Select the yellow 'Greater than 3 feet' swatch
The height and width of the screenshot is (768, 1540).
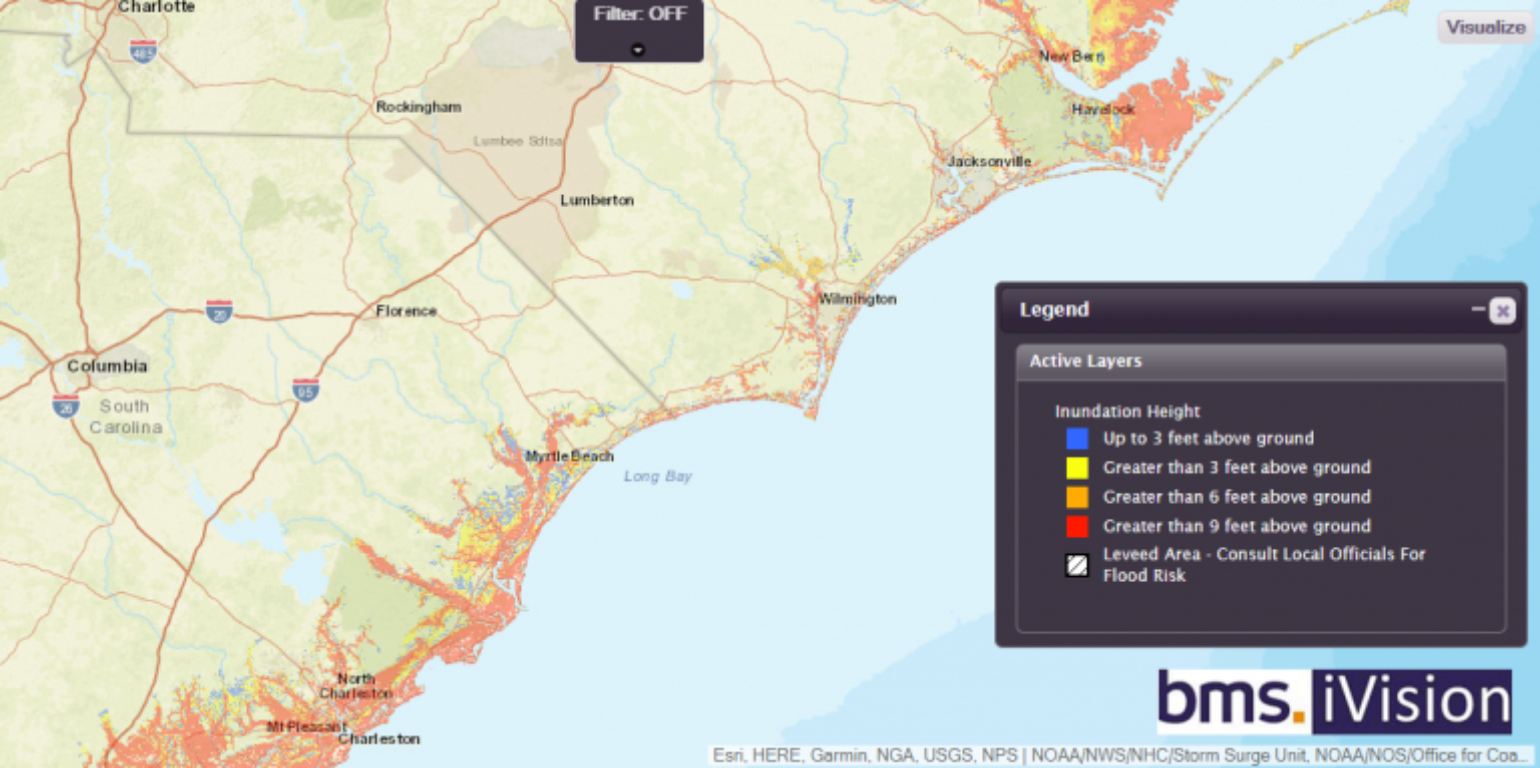1077,468
